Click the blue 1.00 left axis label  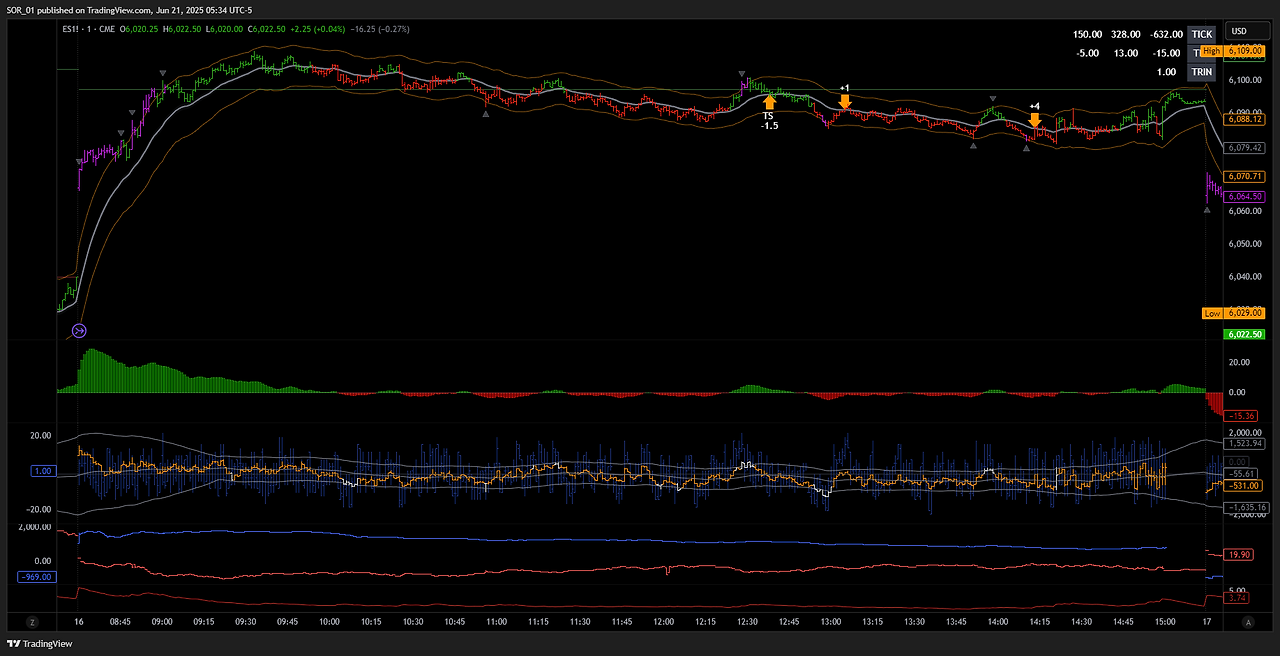42,470
